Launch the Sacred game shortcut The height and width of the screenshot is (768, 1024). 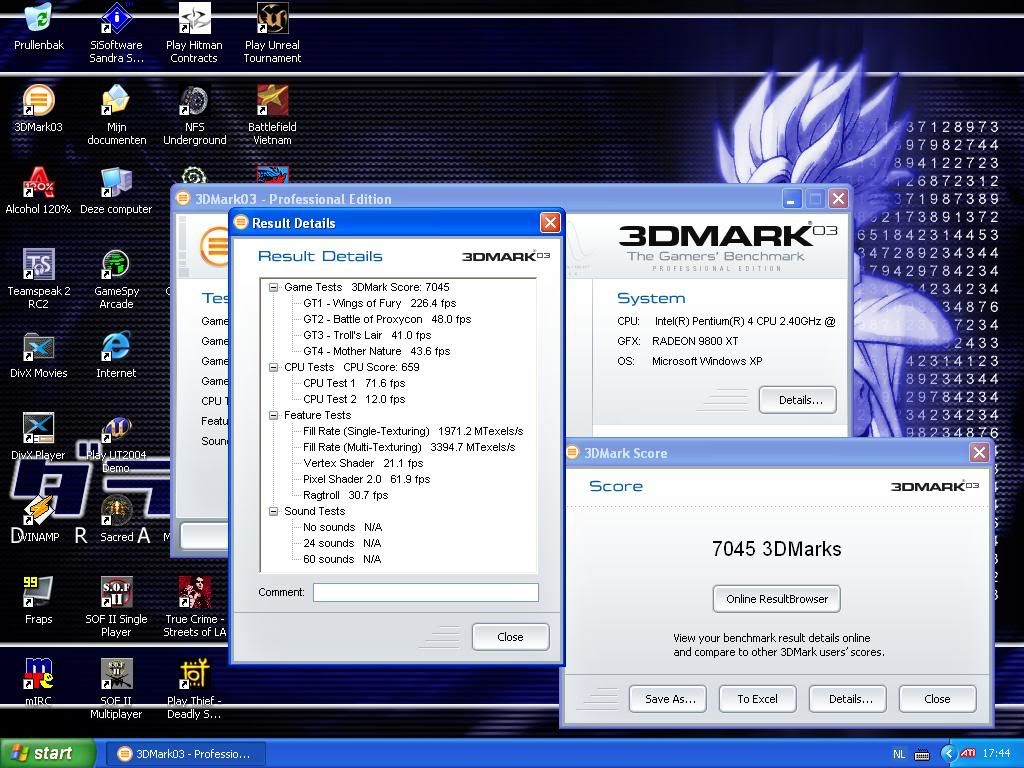(116, 519)
